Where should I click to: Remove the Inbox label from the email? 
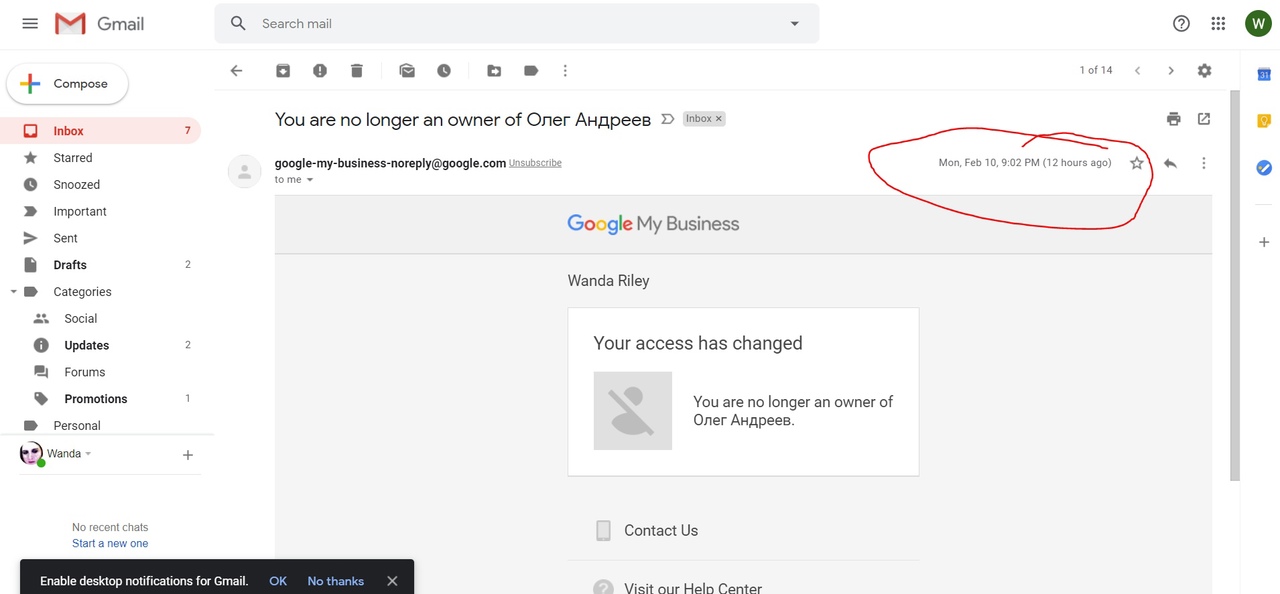tap(719, 119)
